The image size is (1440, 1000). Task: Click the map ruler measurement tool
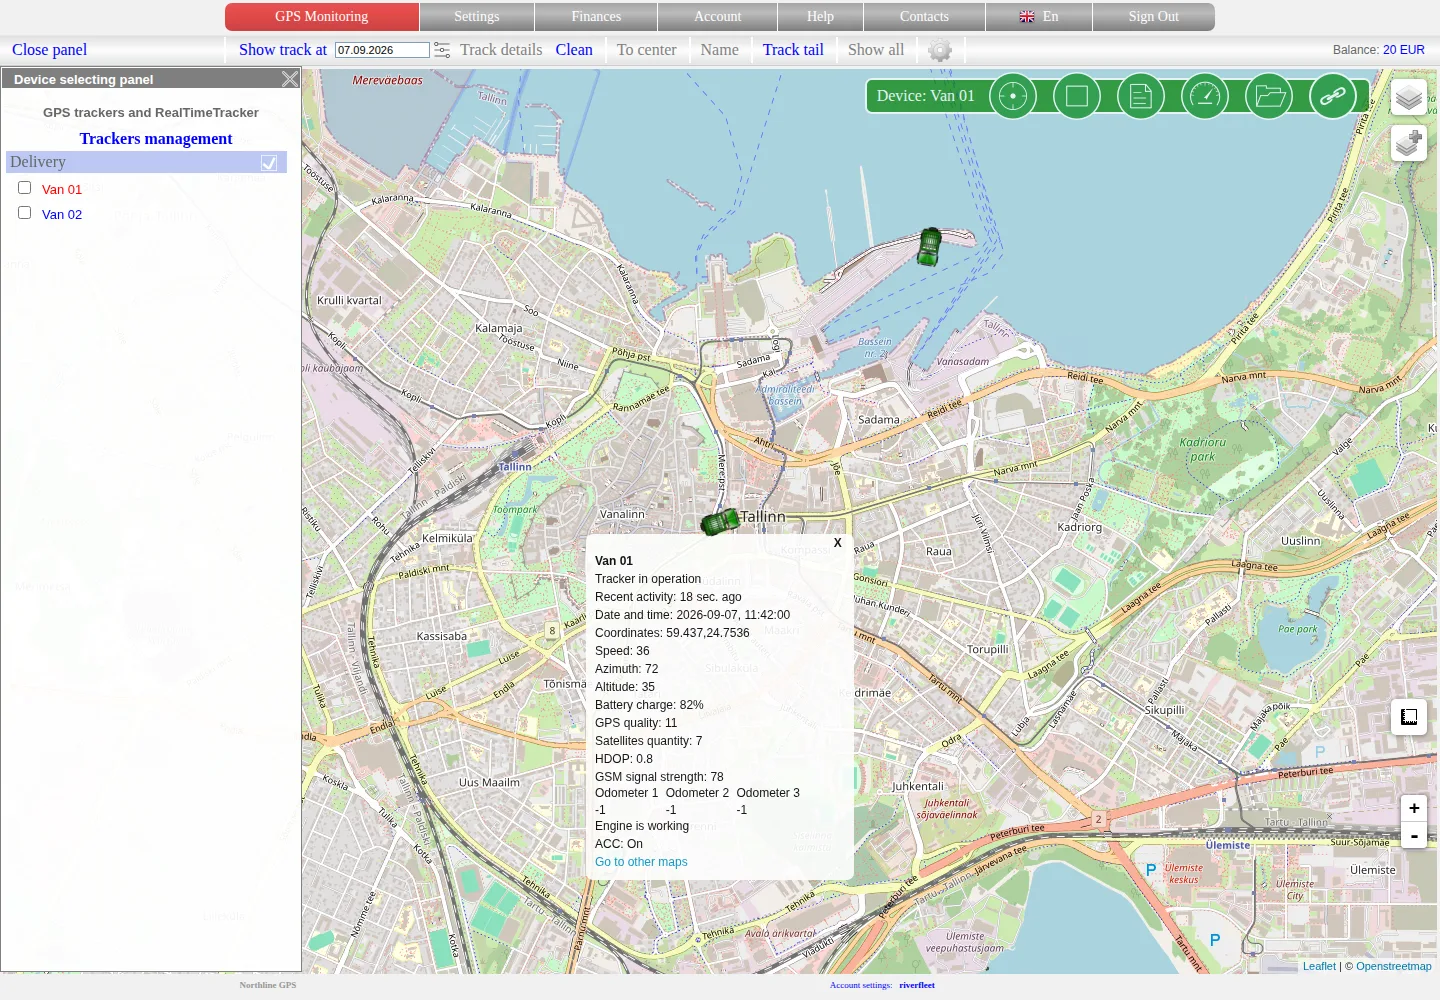click(x=1409, y=717)
